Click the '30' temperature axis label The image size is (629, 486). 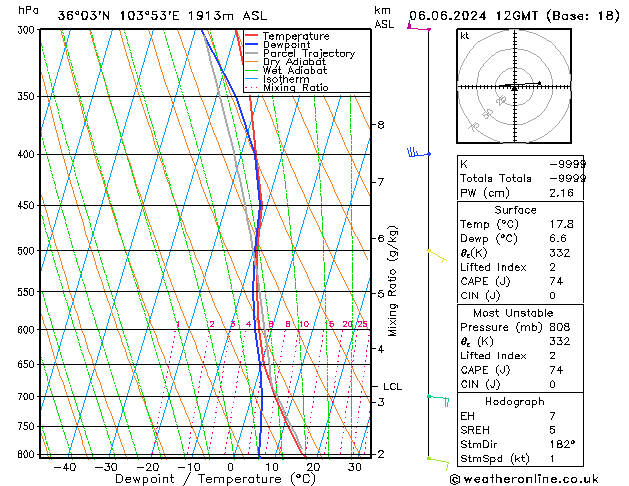pos(354,467)
